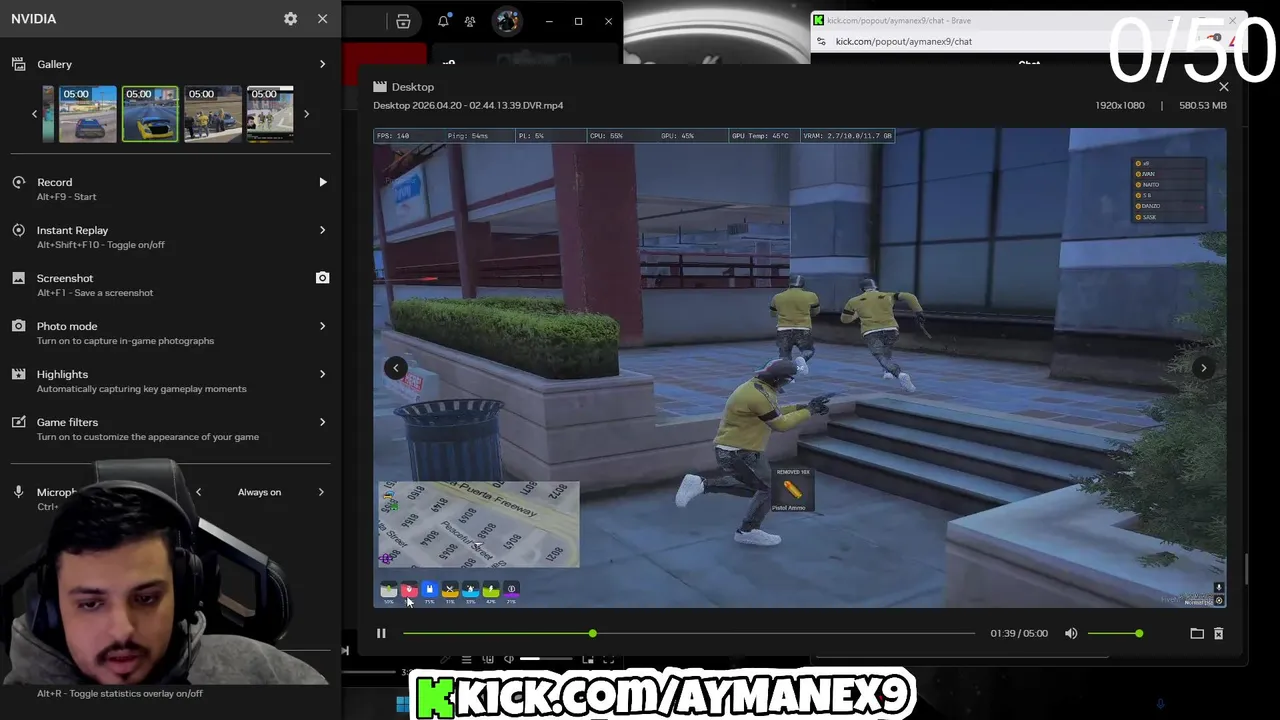Click site settings icon in Brave address bar
1280x720 pixels.
click(x=821, y=42)
